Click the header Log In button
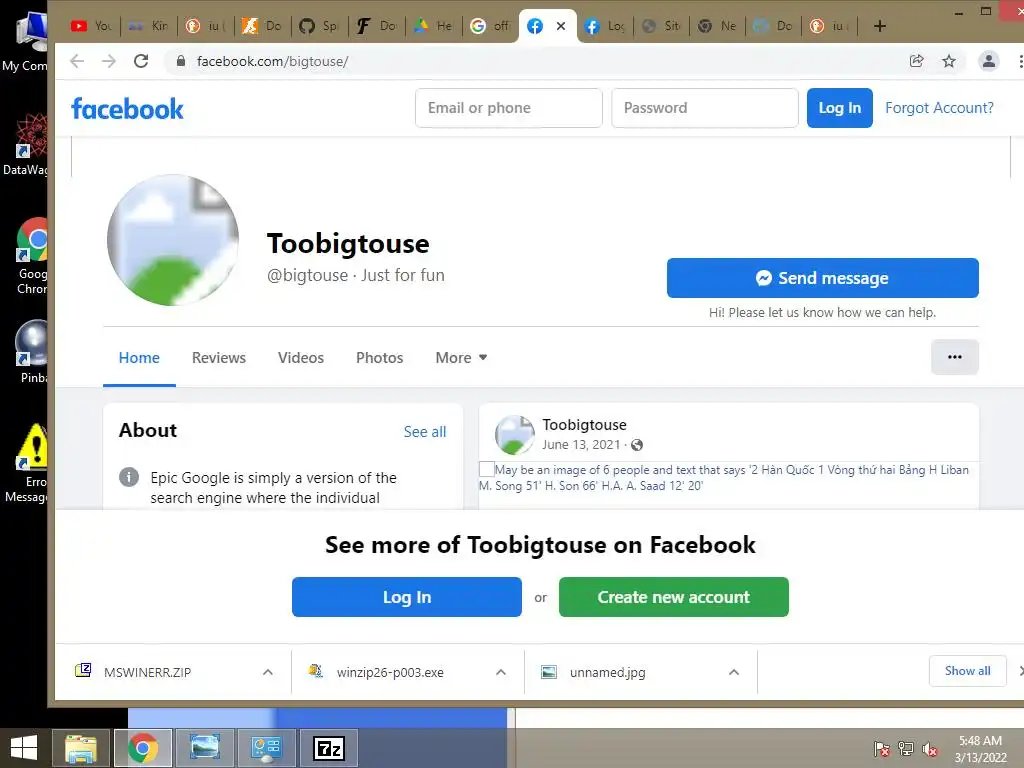This screenshot has width=1024, height=768. point(840,108)
